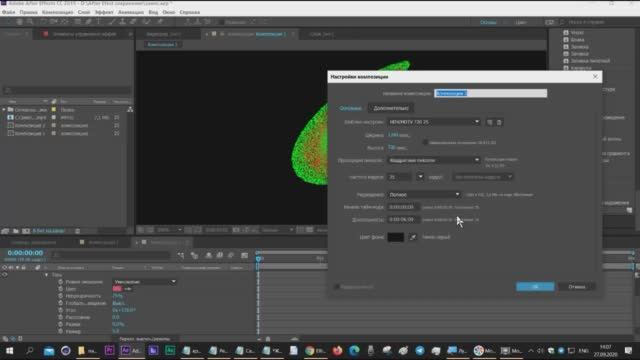This screenshot has height=360, width=640.
Task: Open the Правка menu
Action: (x=29, y=12)
